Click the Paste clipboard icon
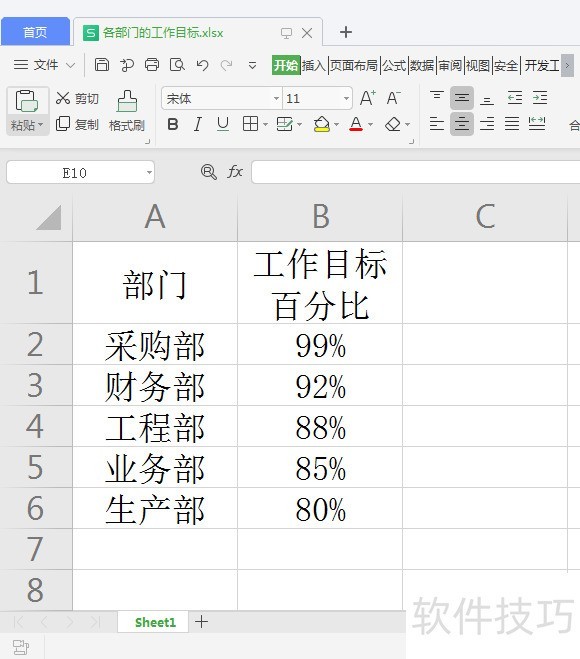580x659 pixels. [27, 101]
